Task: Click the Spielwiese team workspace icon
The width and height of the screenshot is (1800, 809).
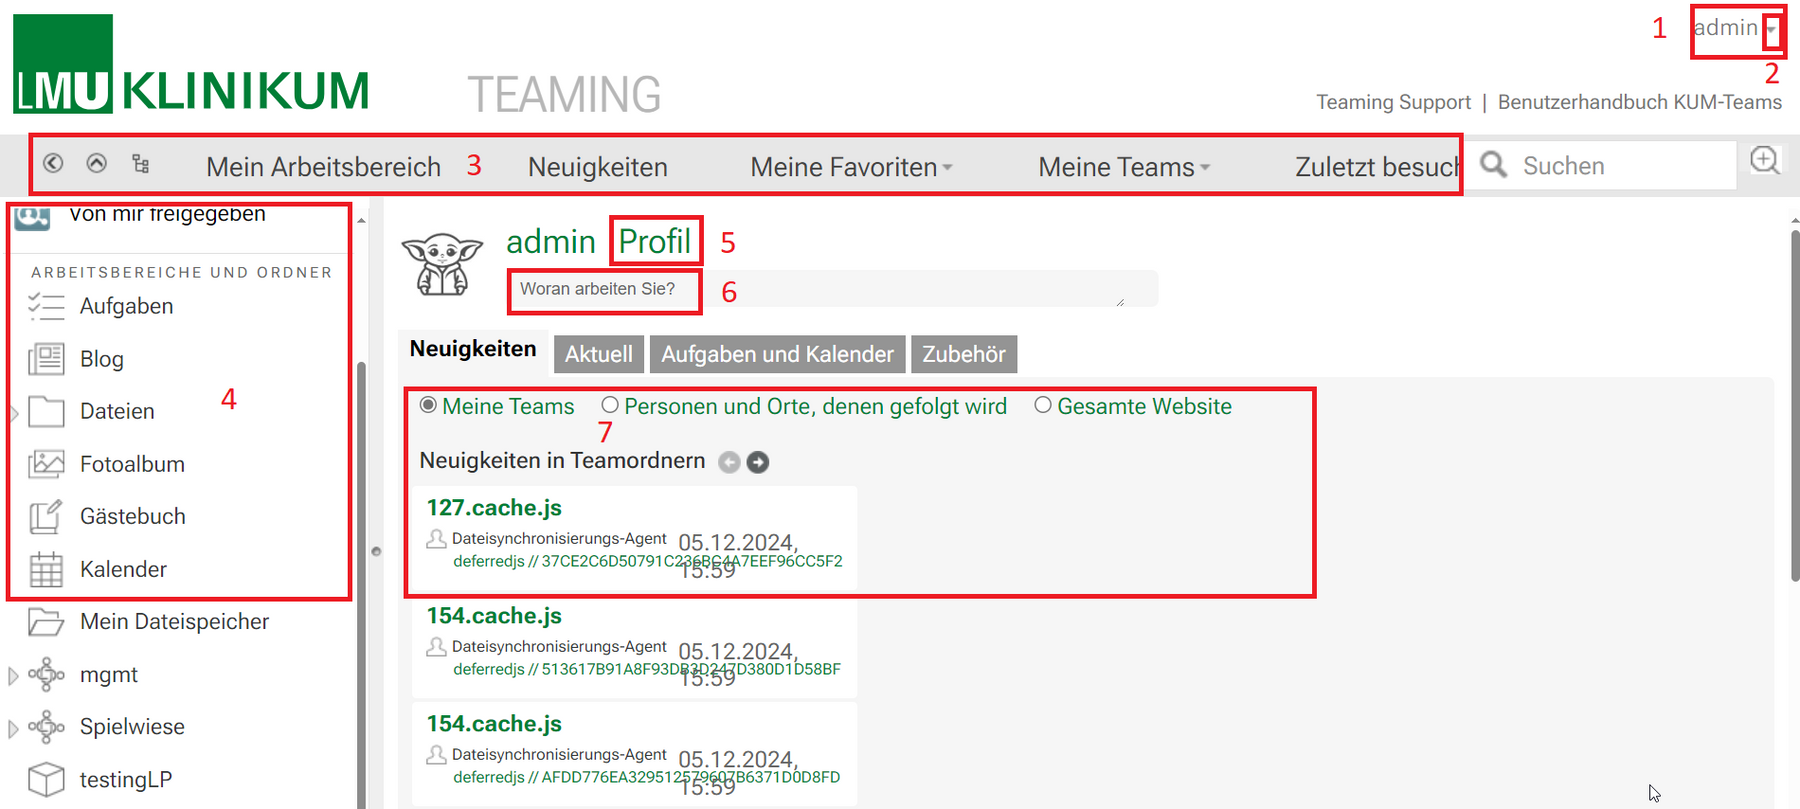Action: point(46,727)
